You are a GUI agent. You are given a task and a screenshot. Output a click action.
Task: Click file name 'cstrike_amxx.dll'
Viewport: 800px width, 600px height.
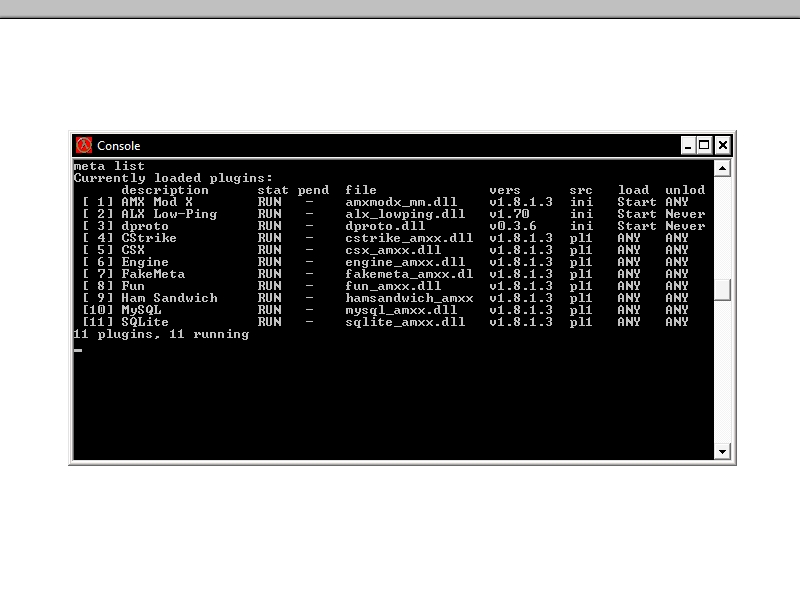409,238
